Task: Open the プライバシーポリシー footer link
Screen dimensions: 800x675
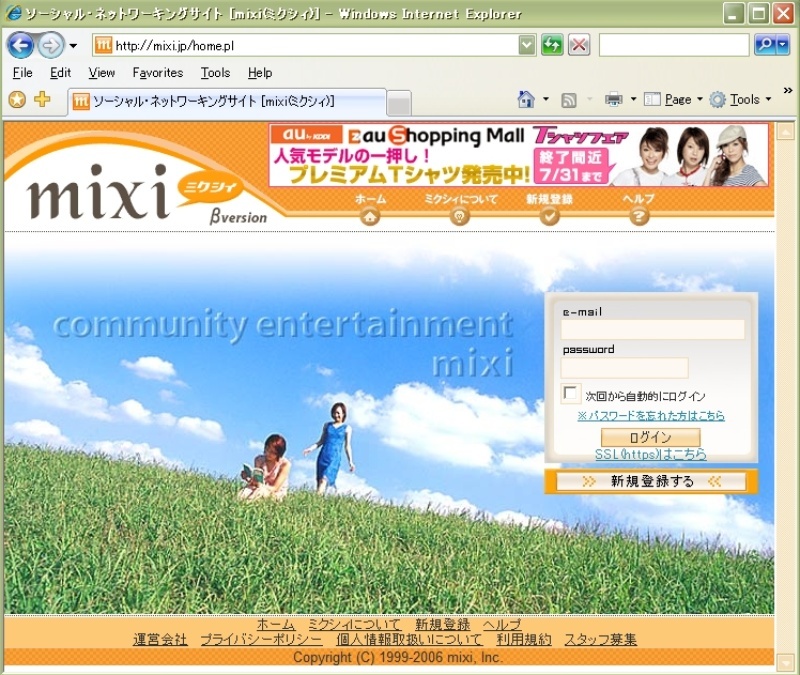Action: pos(261,639)
